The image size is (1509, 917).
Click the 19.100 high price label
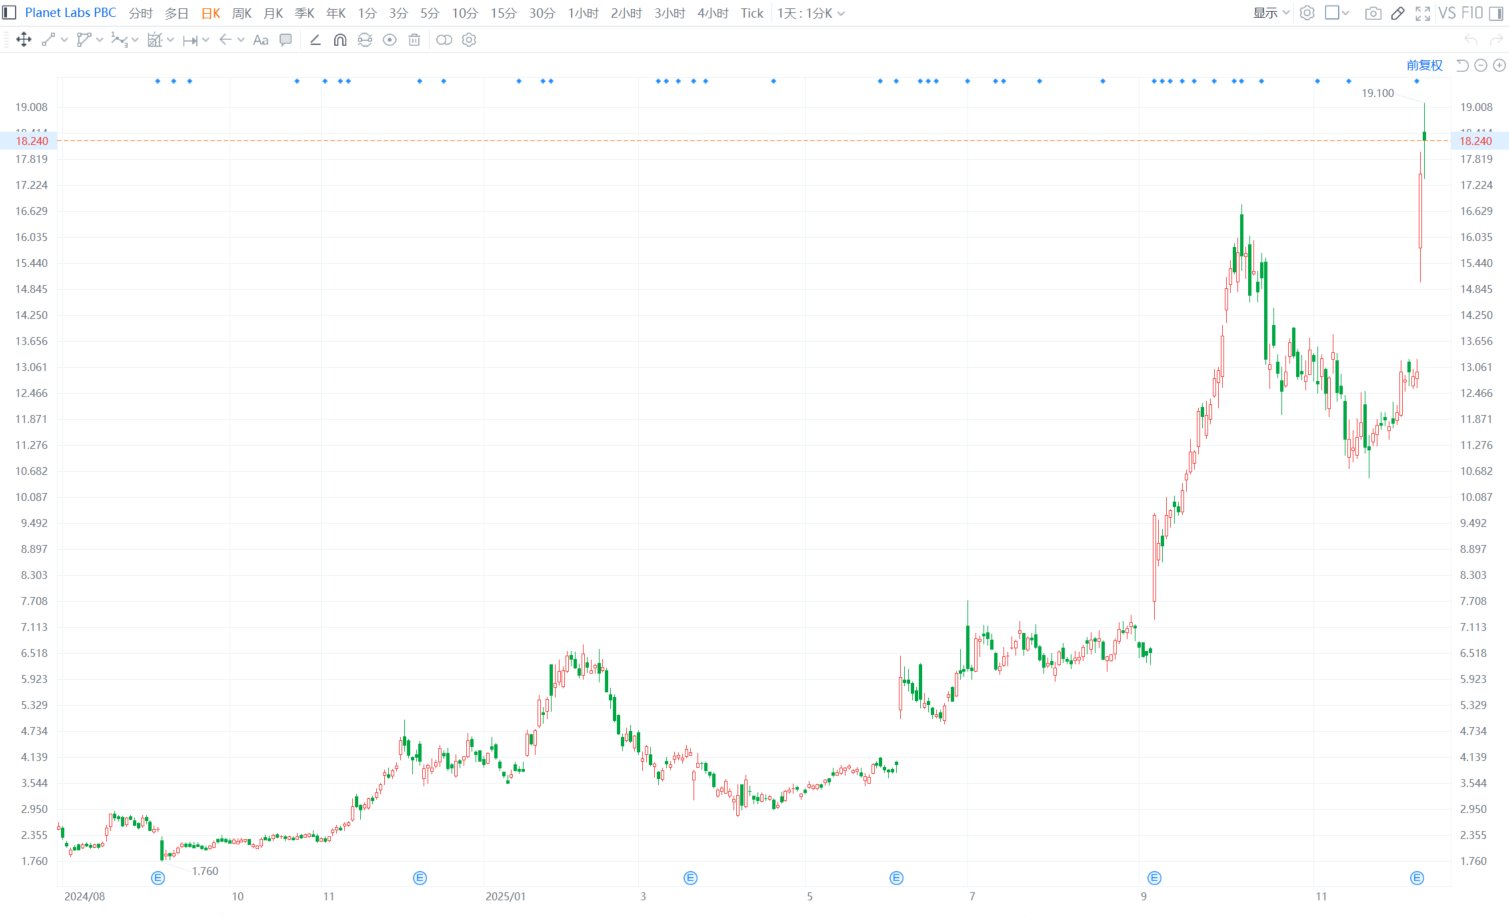pyautogui.click(x=1378, y=93)
